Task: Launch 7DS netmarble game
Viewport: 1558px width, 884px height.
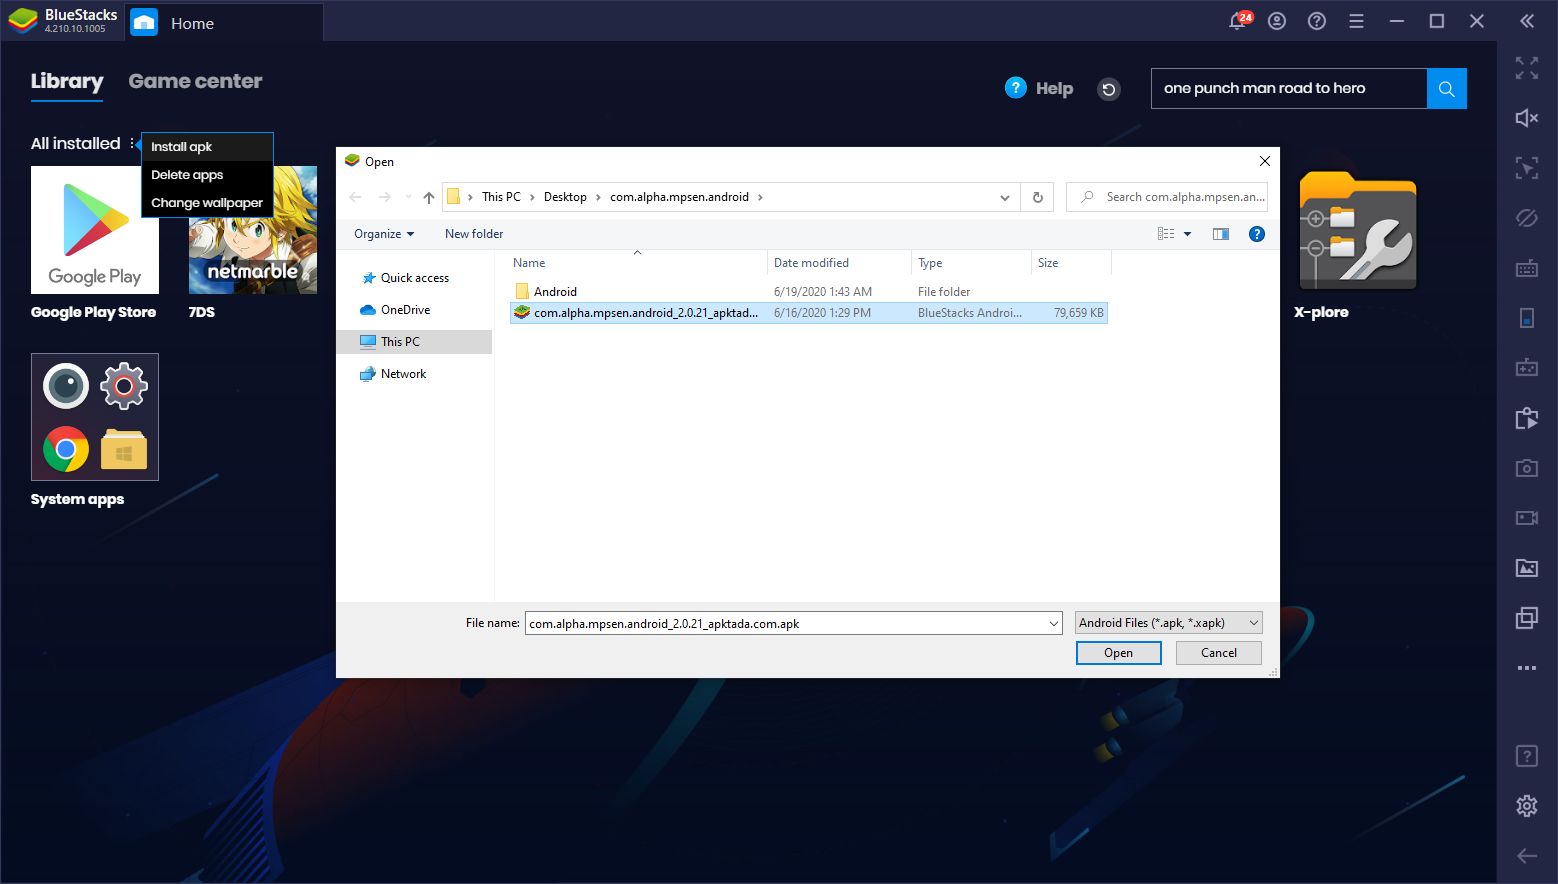Action: pos(253,230)
